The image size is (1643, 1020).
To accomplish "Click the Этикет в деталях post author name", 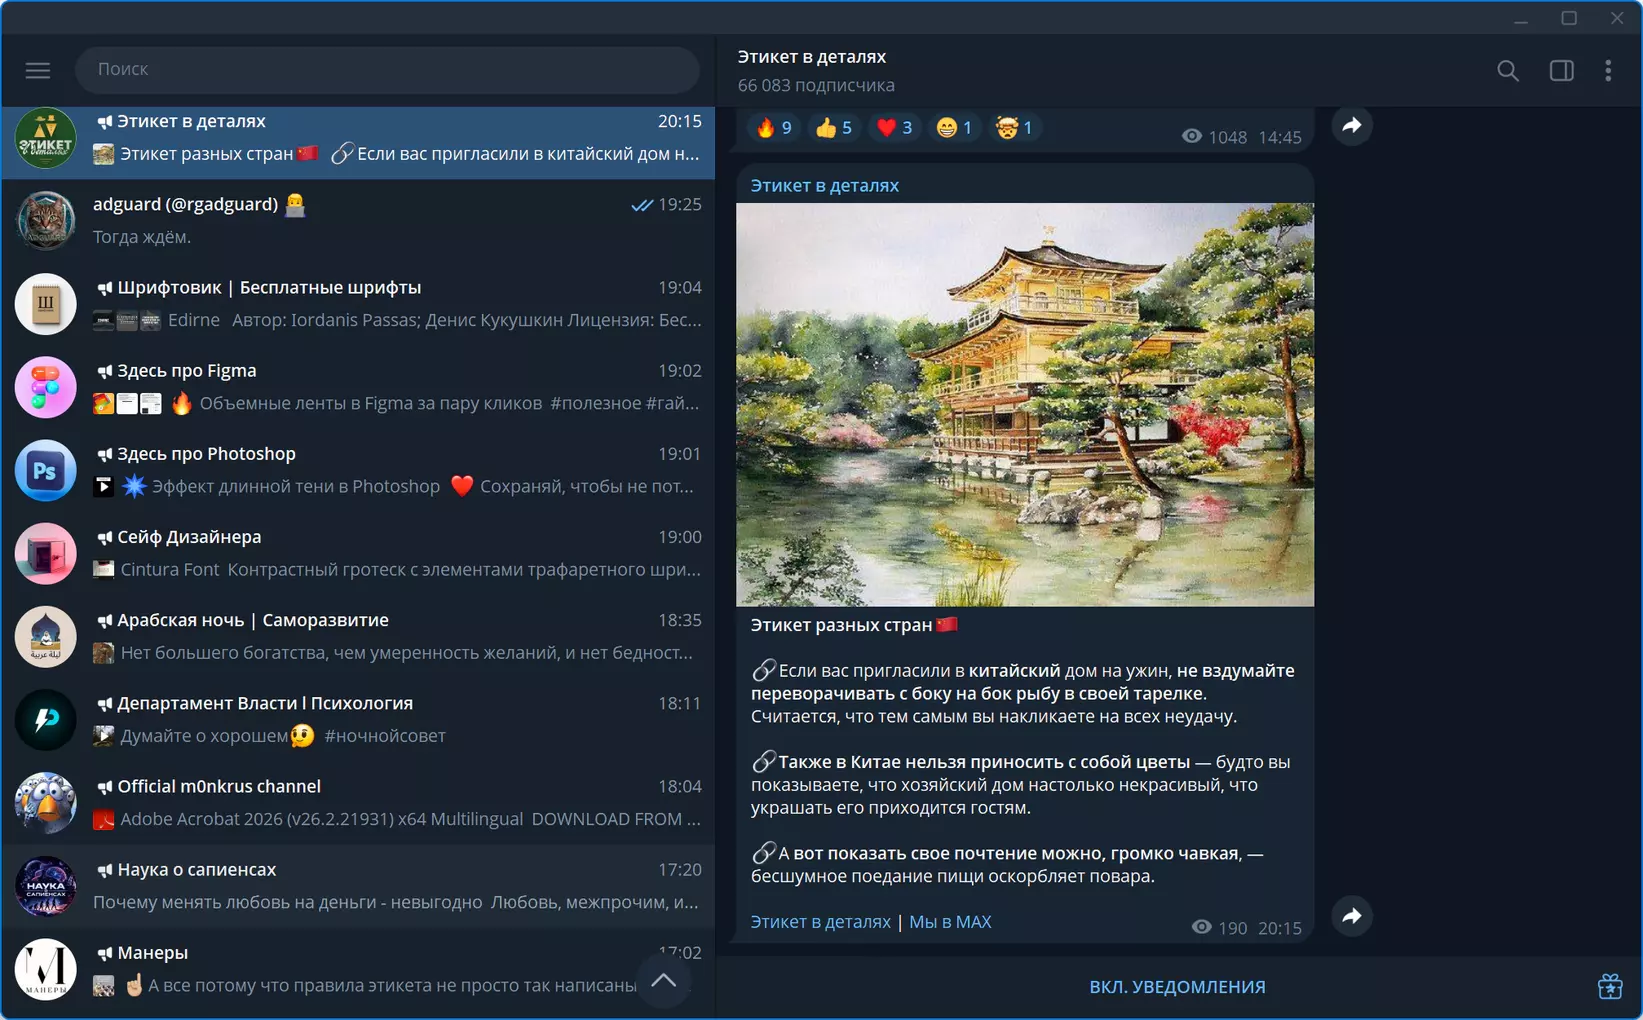I will click(825, 185).
